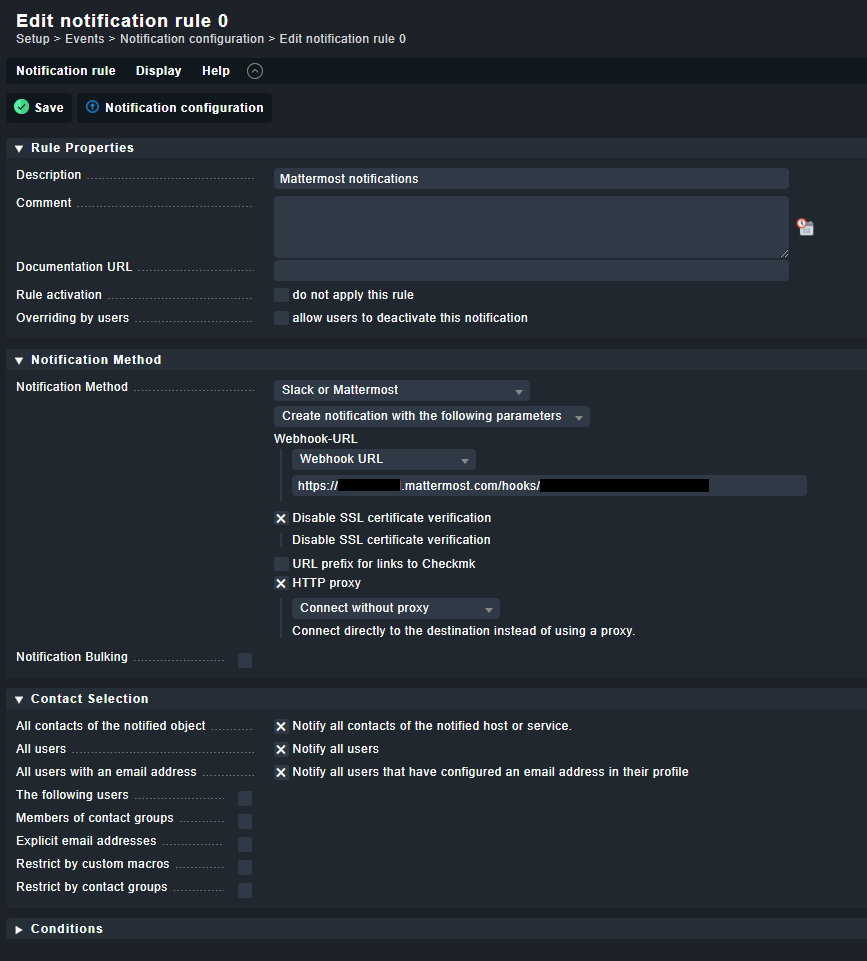Click inside the Documentation URL field

(530, 270)
